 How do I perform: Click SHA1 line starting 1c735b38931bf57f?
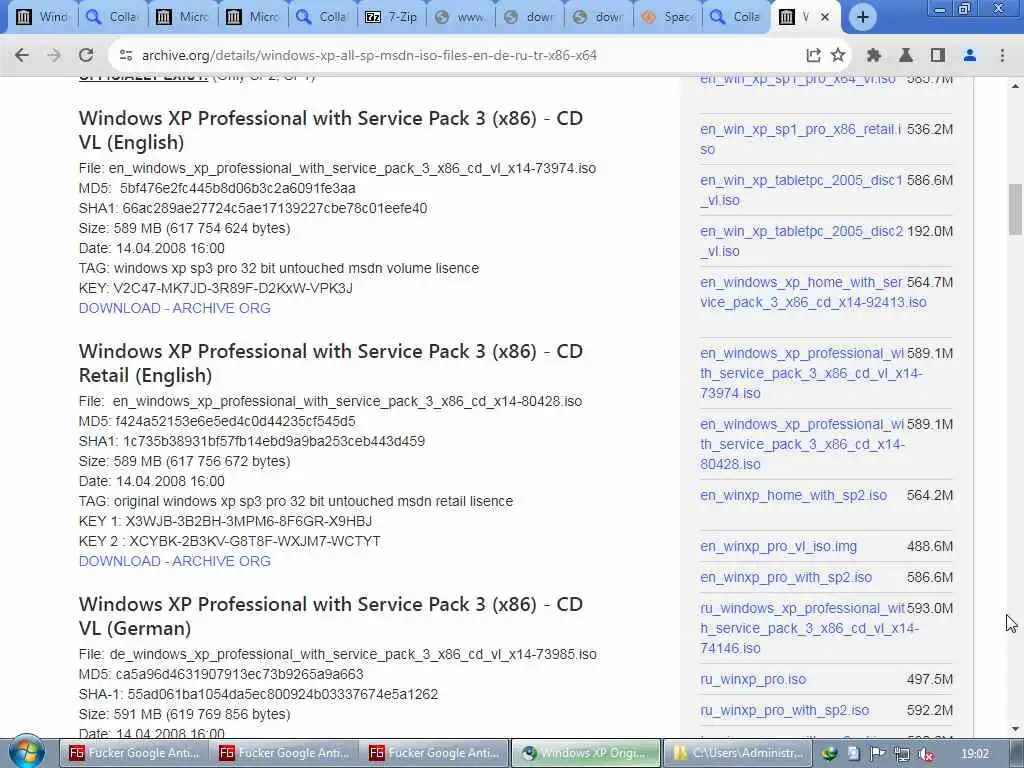pos(252,441)
